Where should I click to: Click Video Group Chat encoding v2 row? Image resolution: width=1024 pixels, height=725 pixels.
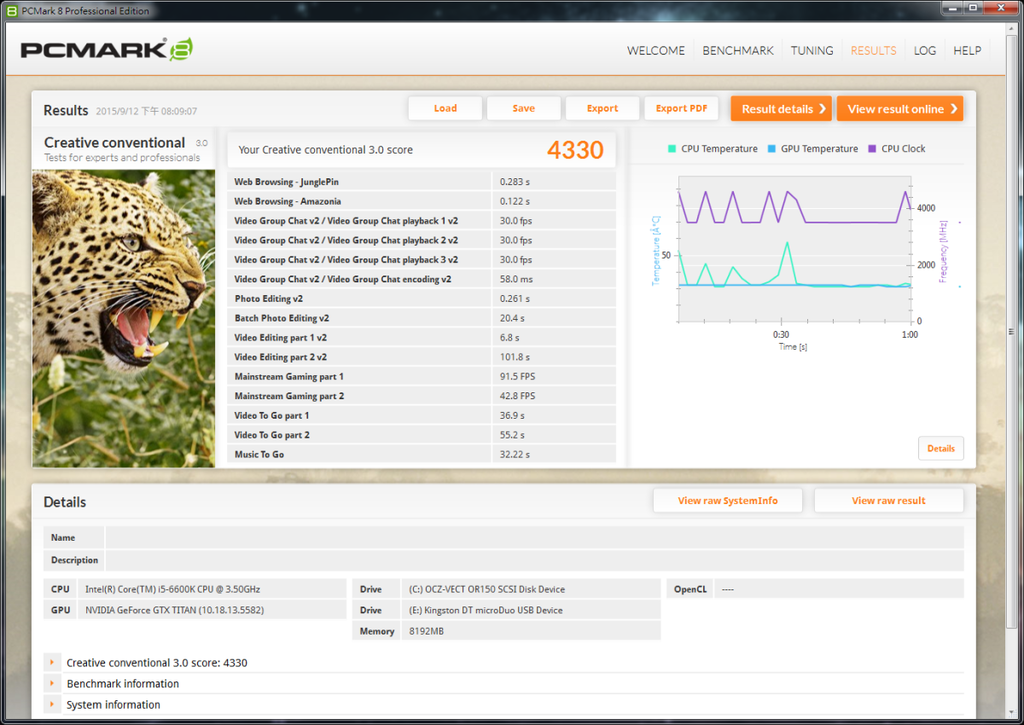pyautogui.click(x=421, y=279)
